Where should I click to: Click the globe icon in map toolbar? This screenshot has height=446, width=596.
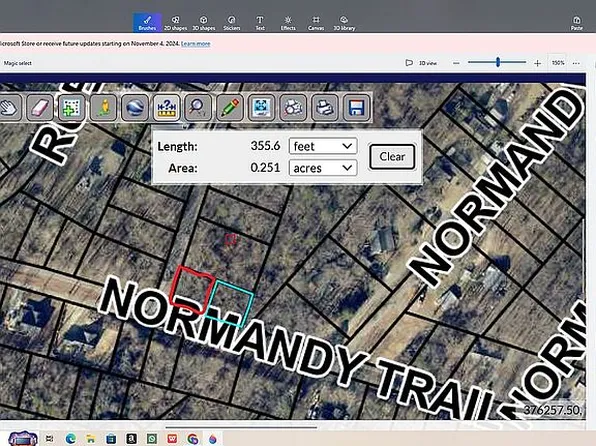pyautogui.click(x=135, y=108)
